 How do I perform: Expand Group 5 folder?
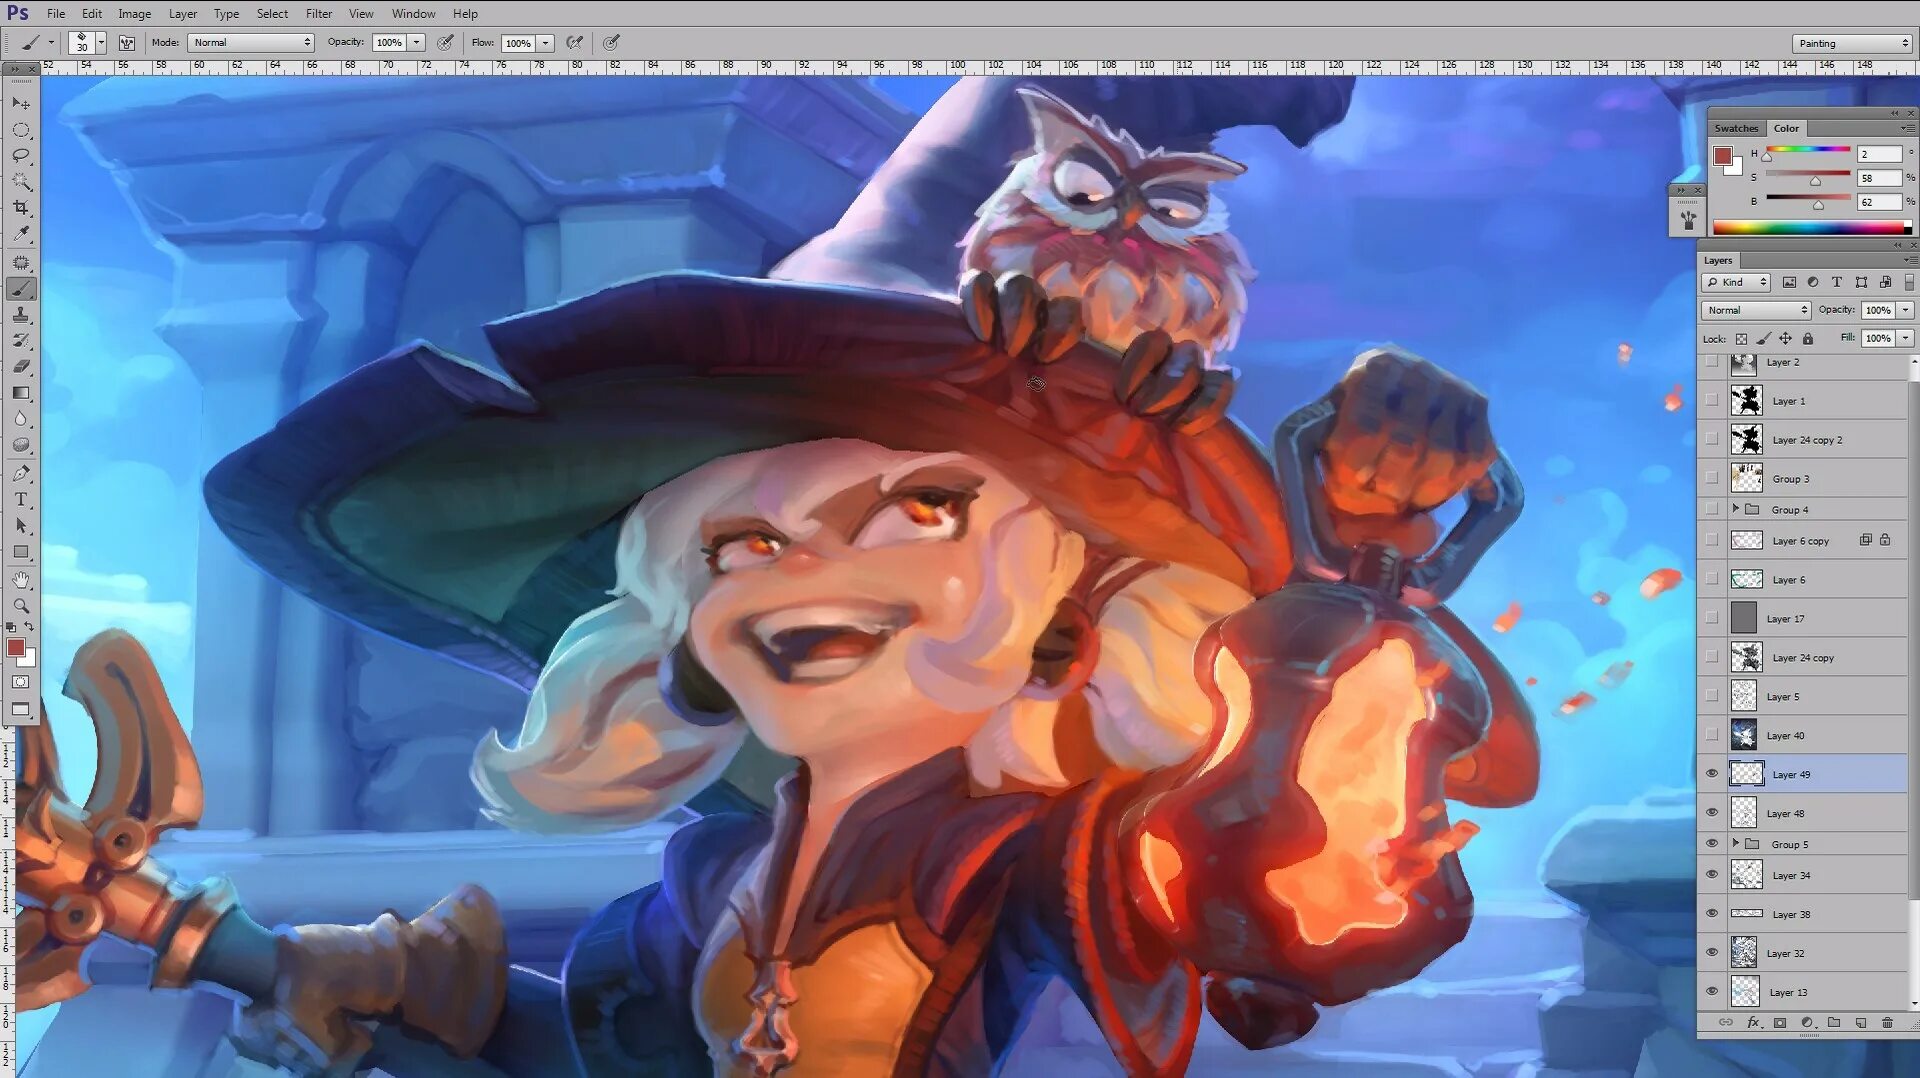coord(1736,844)
